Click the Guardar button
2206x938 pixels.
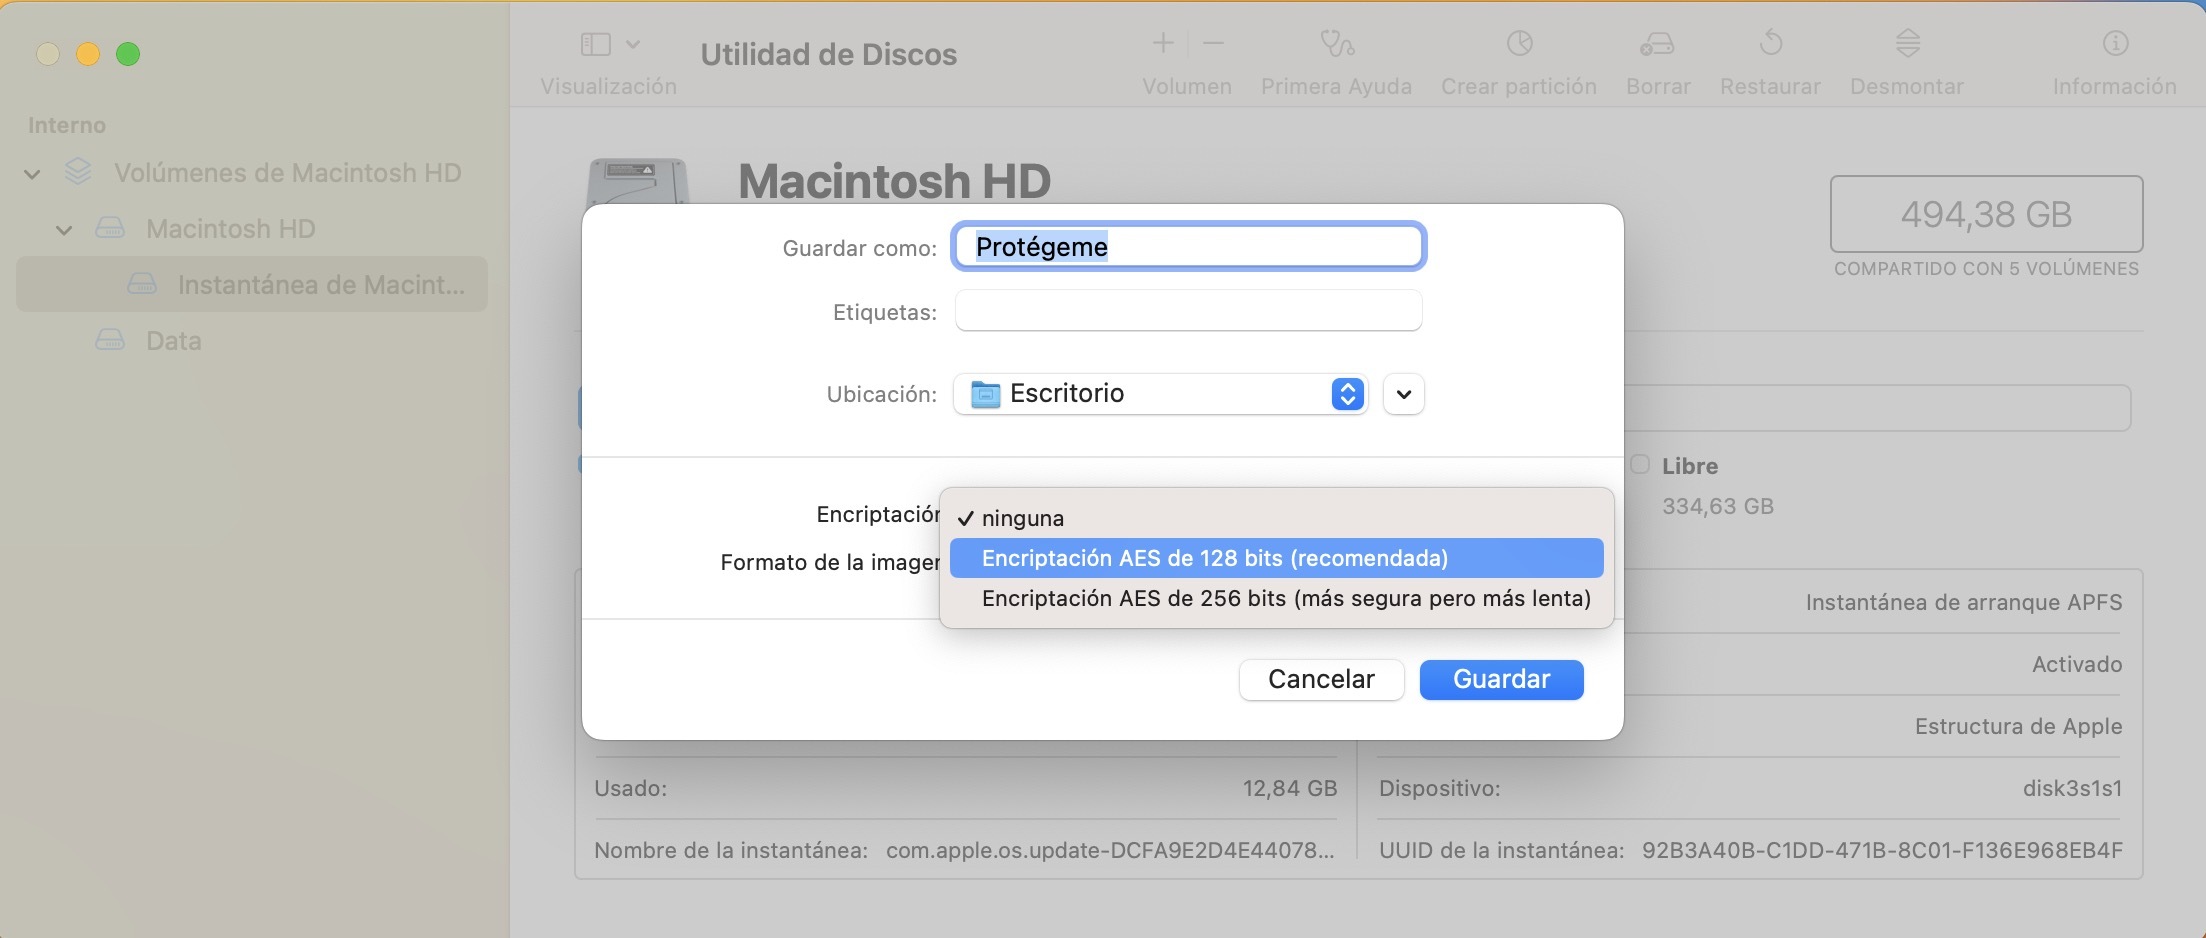click(x=1502, y=680)
